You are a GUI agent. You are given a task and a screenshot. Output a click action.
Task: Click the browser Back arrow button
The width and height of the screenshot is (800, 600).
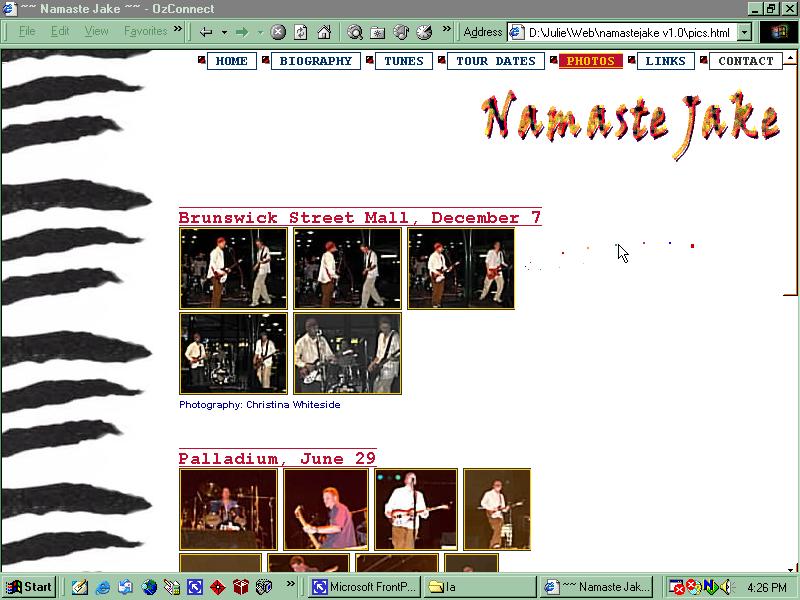pyautogui.click(x=206, y=32)
